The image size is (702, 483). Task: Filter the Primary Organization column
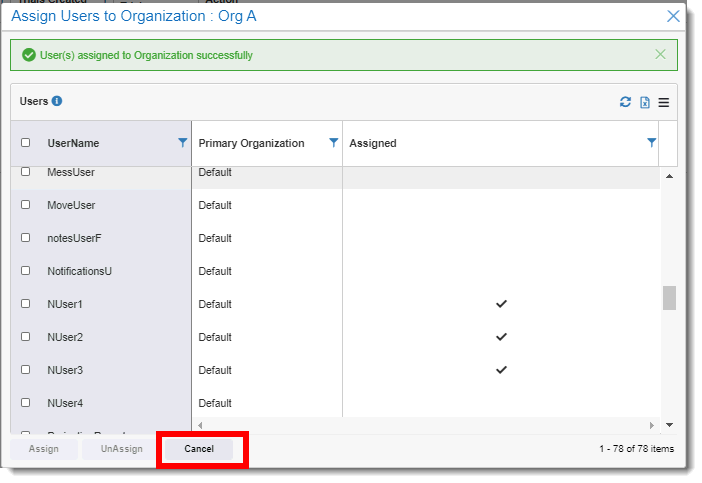(333, 143)
